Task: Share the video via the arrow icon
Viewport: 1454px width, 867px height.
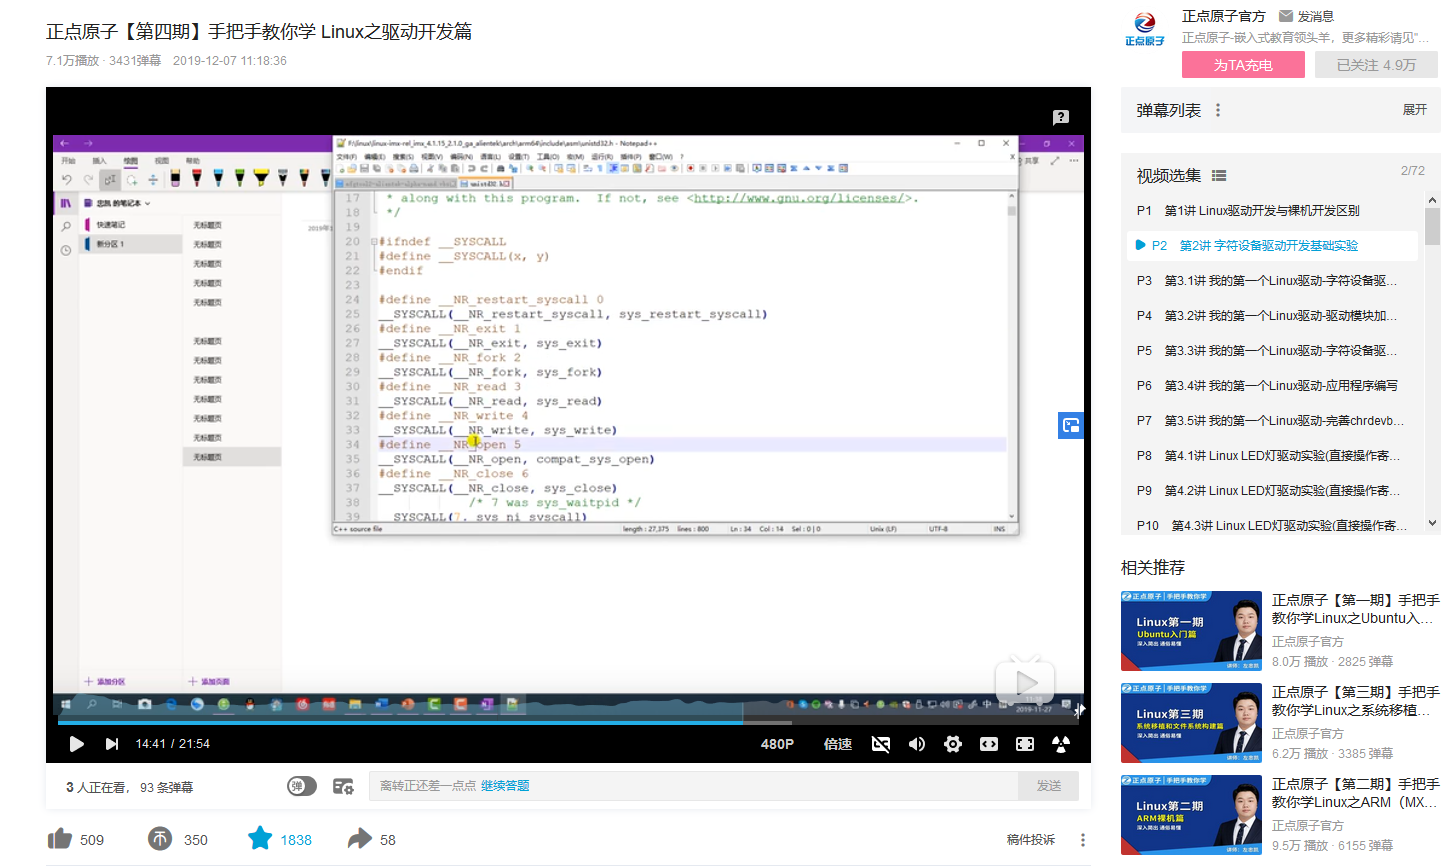Action: (359, 839)
